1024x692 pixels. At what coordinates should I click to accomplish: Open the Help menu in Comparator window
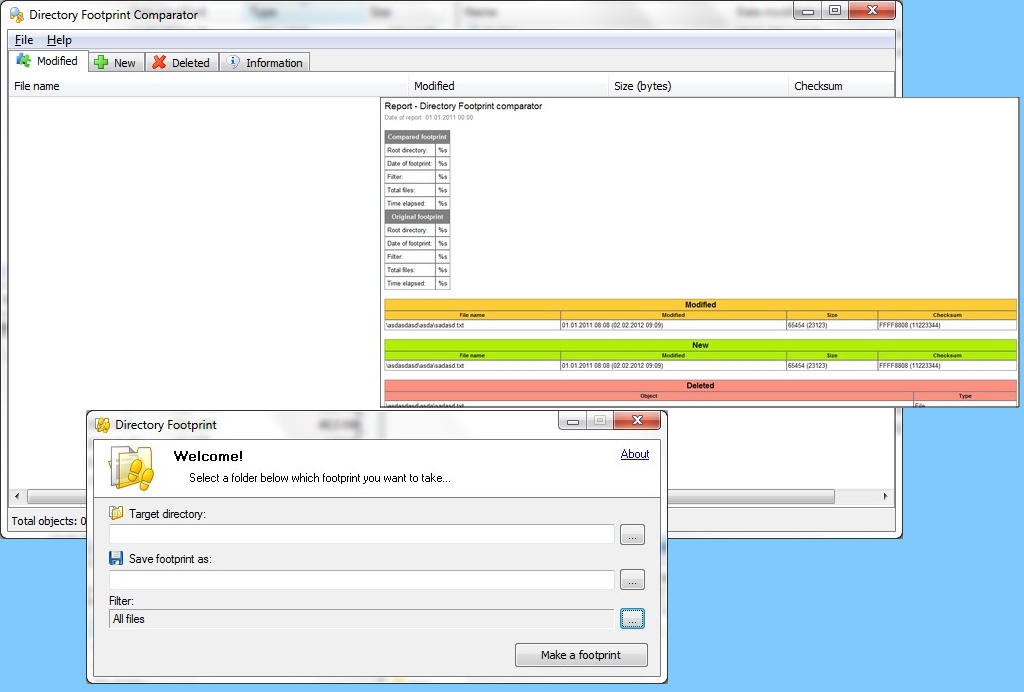pos(59,40)
